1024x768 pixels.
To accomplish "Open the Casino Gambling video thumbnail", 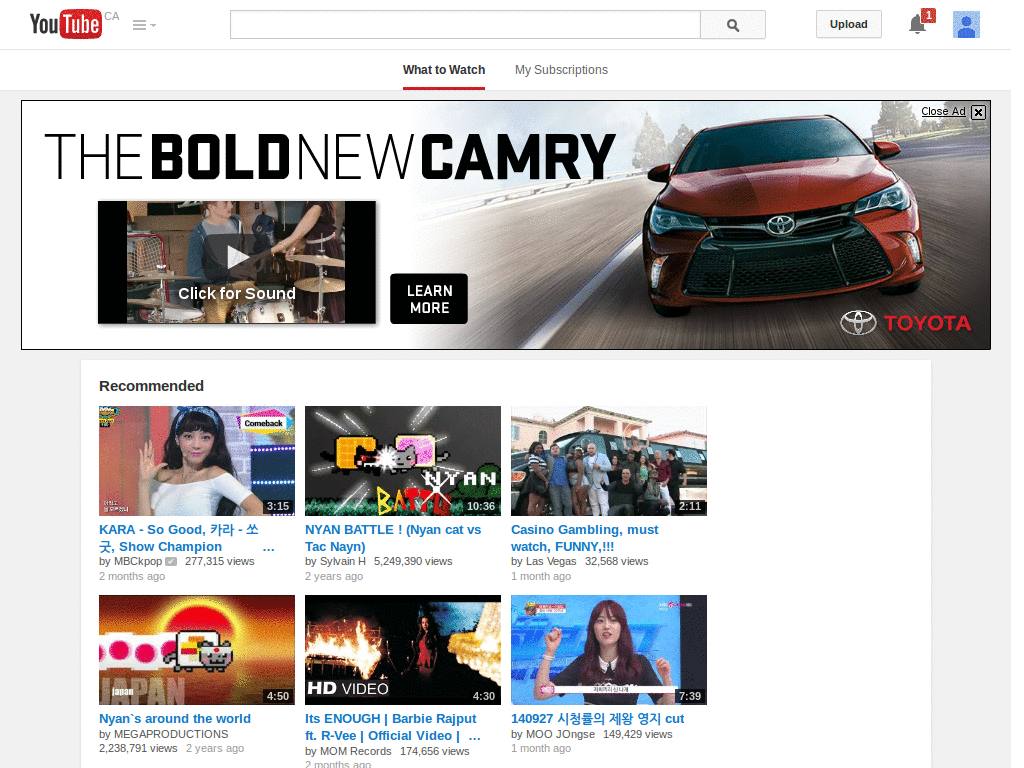I will (x=609, y=461).
